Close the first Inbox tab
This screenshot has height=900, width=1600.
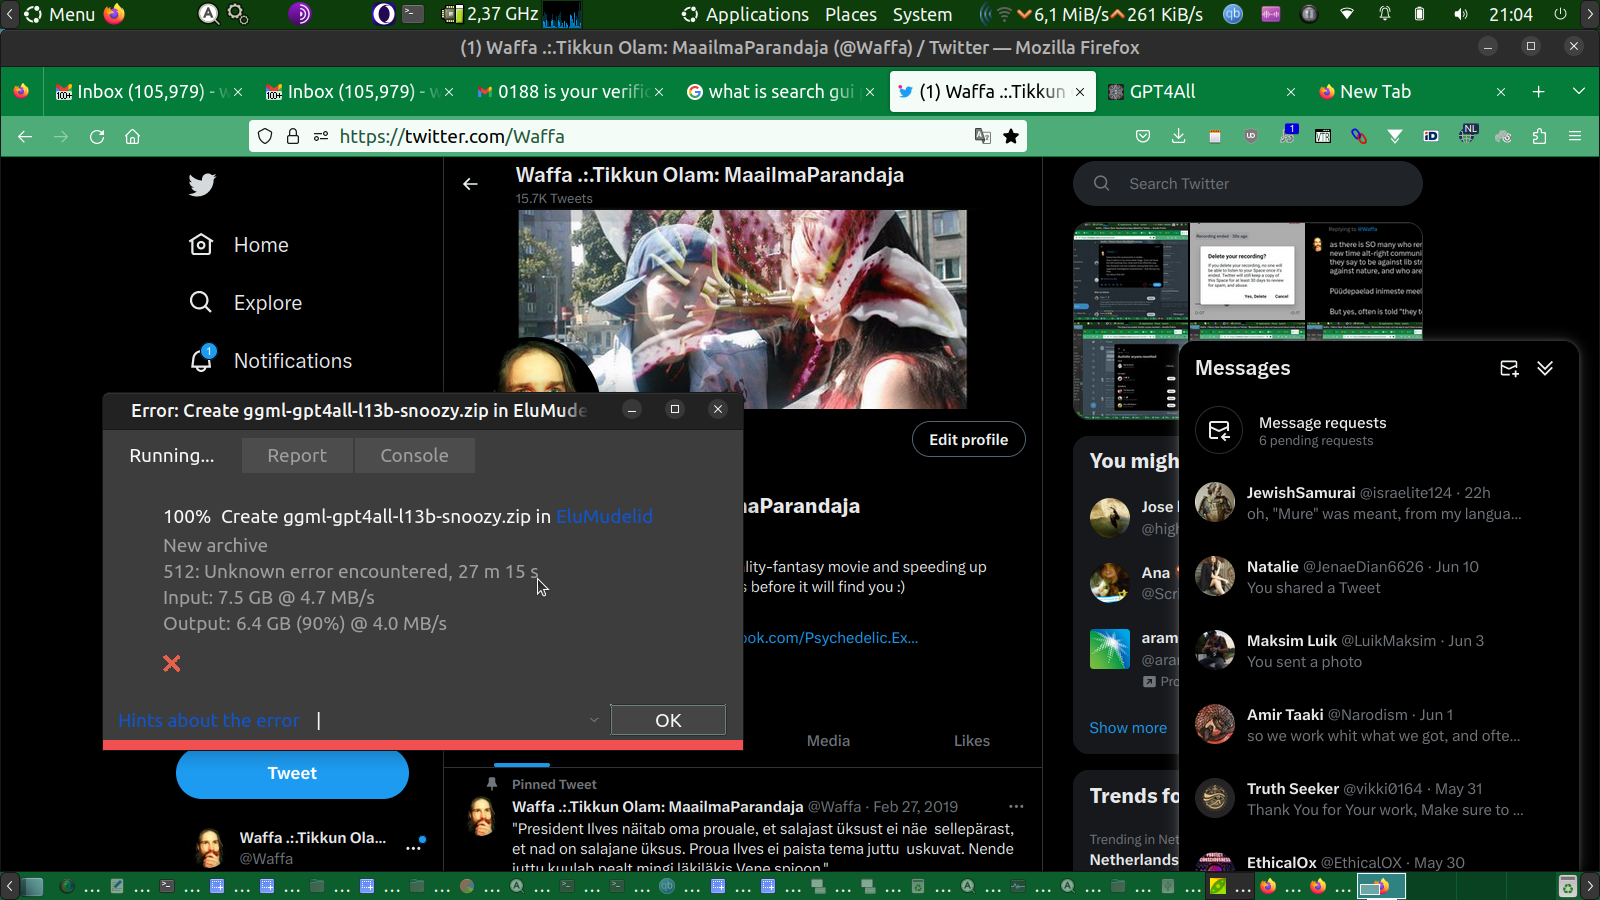click(x=238, y=92)
